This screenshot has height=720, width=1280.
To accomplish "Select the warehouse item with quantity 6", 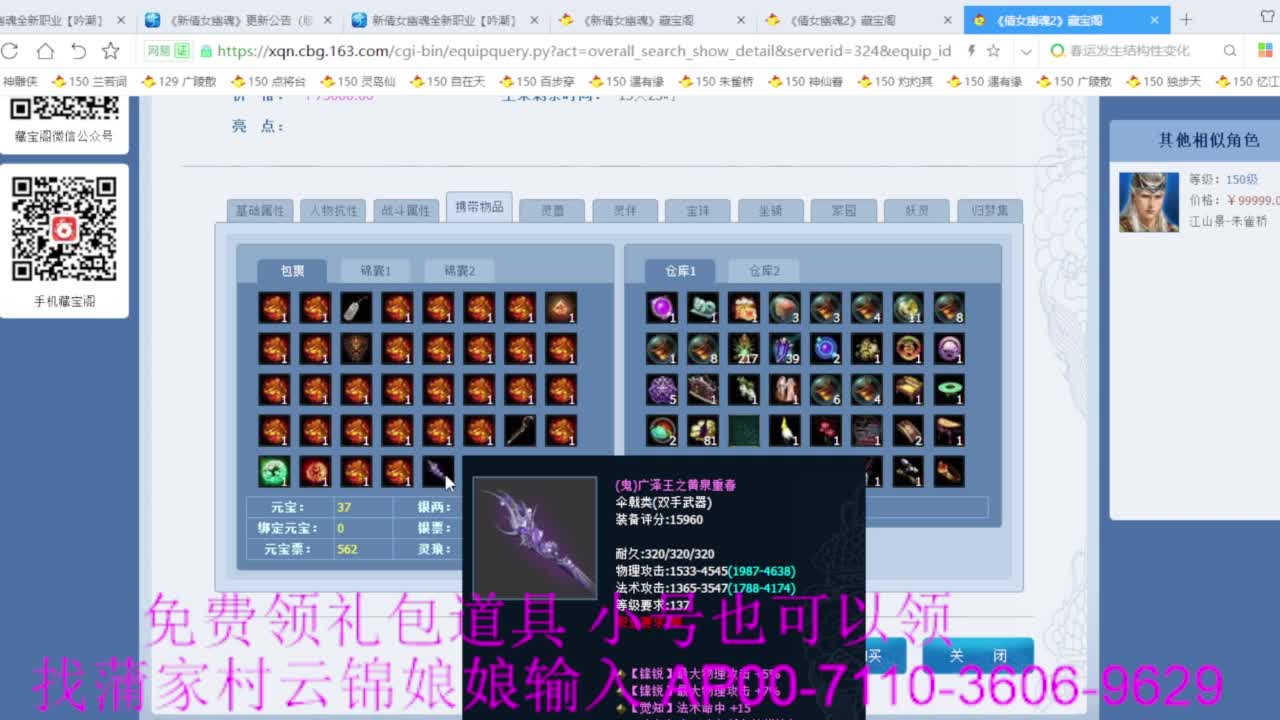I will point(825,390).
